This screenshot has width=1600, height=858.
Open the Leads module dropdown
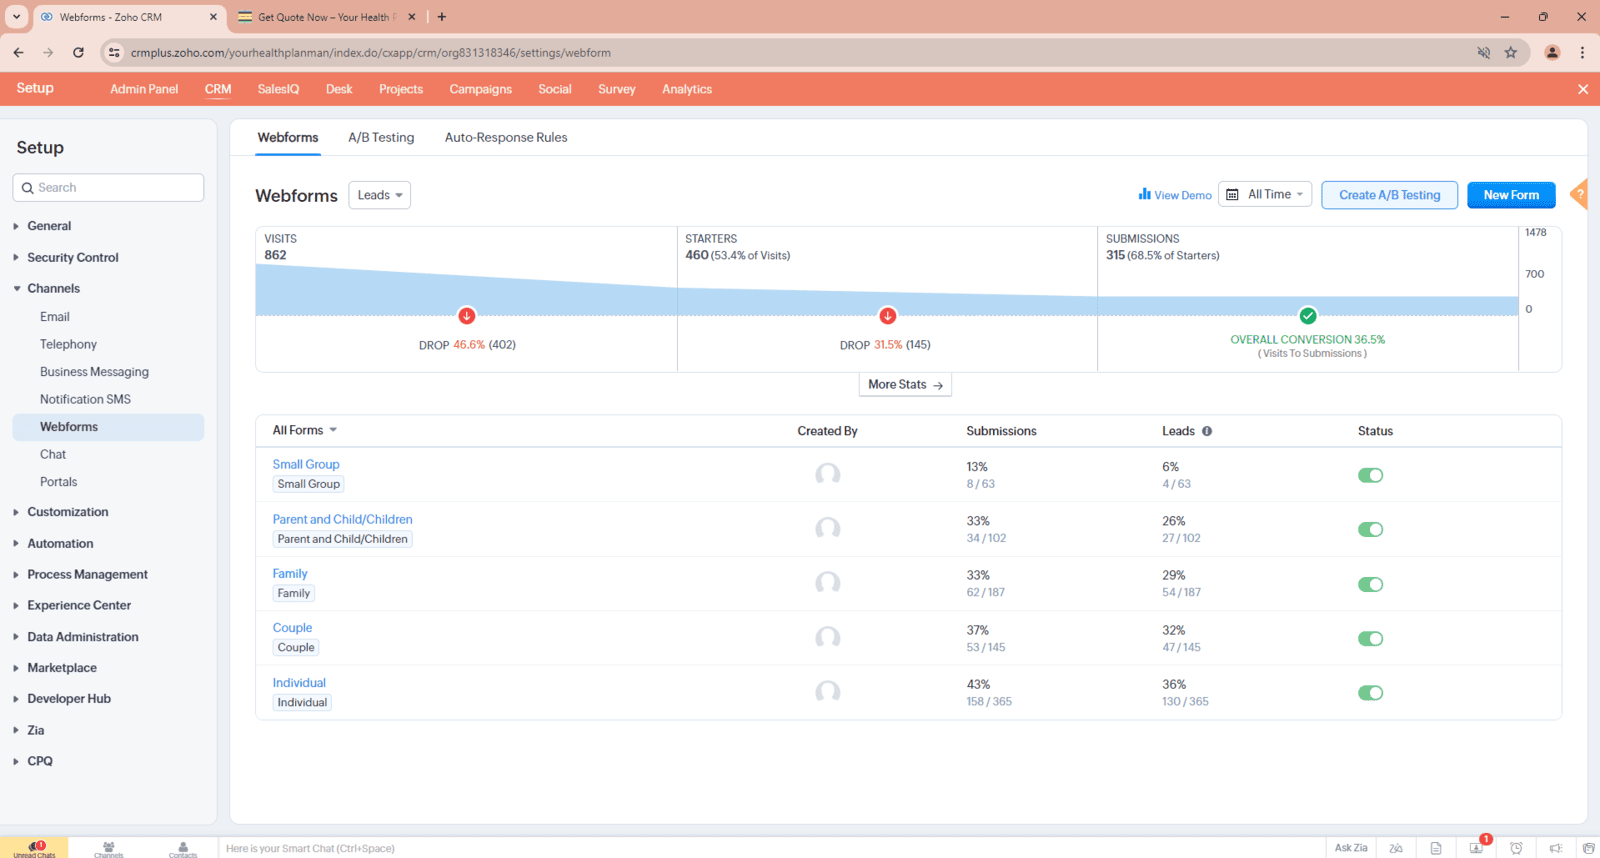pos(379,195)
